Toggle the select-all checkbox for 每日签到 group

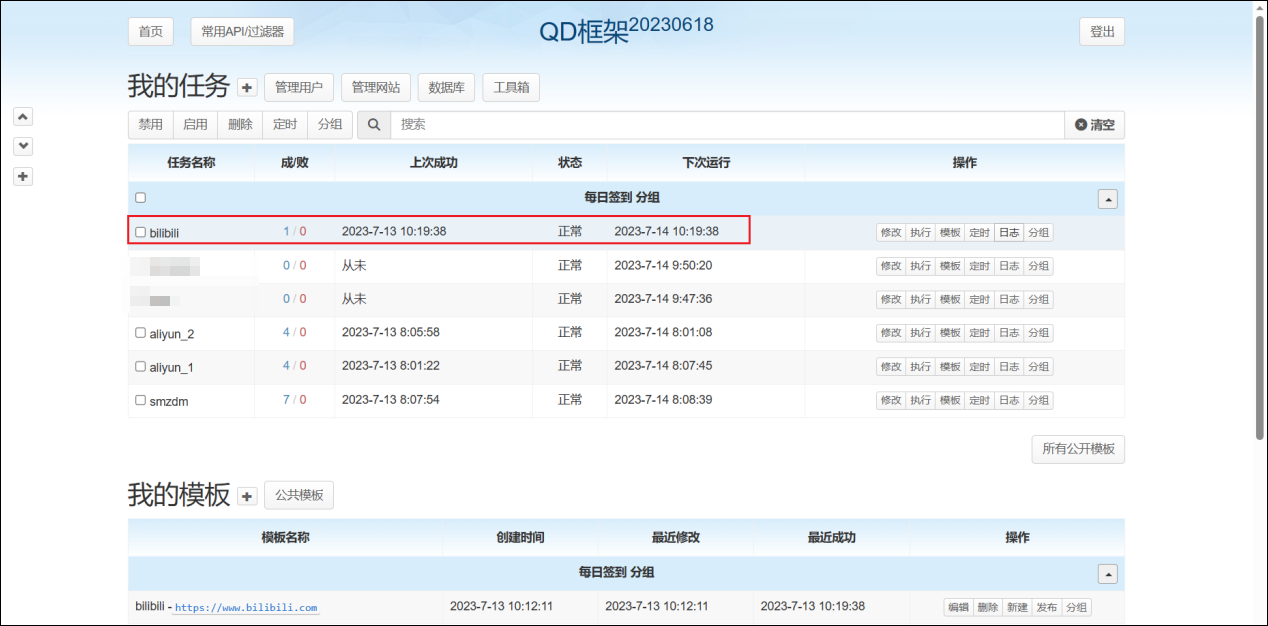tap(140, 198)
